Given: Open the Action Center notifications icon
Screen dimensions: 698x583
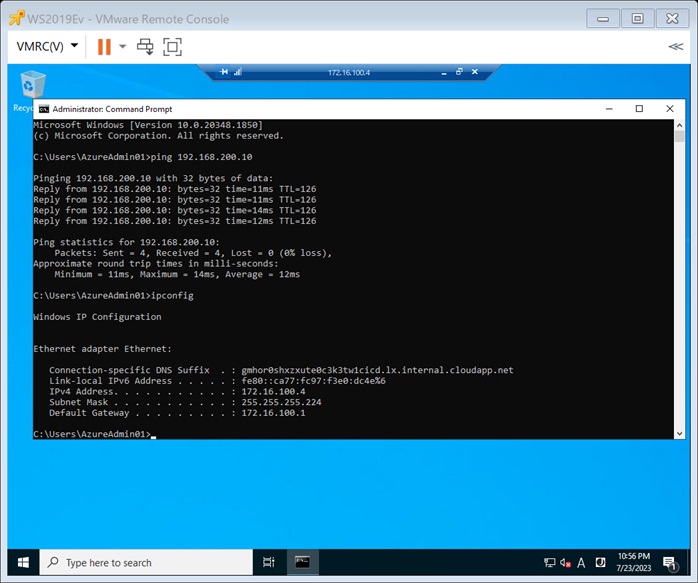Looking at the screenshot, I should 670,563.
